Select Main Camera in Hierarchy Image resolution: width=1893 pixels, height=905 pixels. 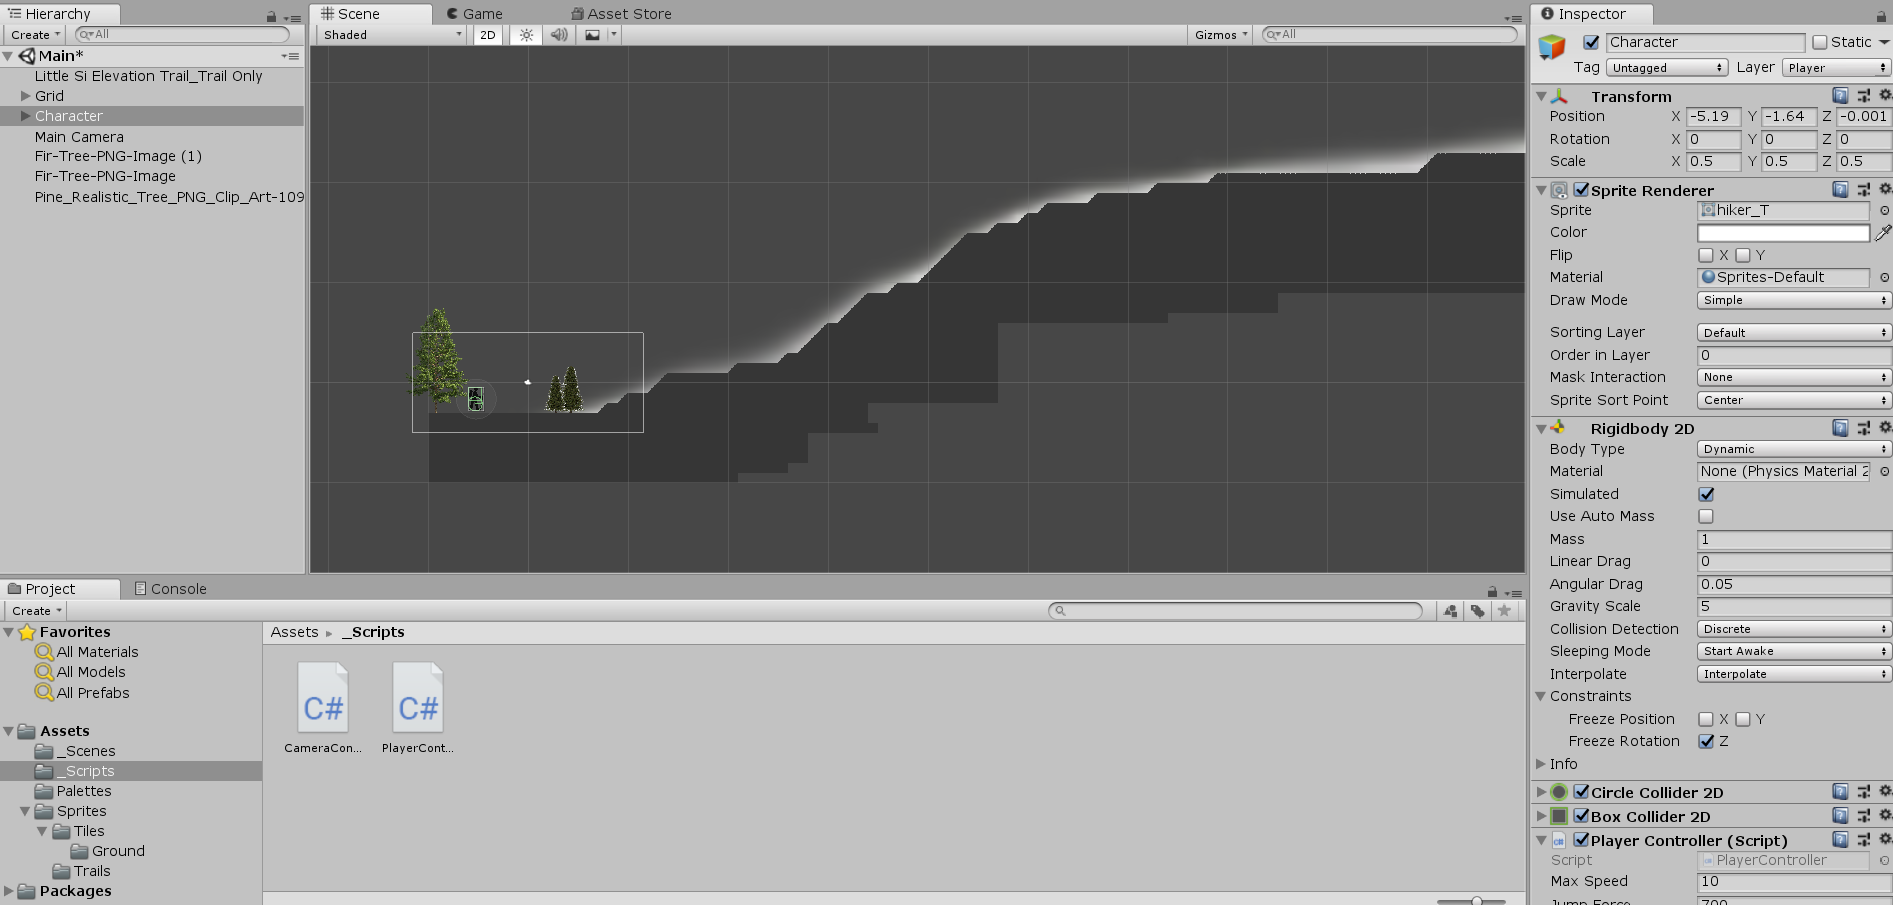click(x=79, y=137)
